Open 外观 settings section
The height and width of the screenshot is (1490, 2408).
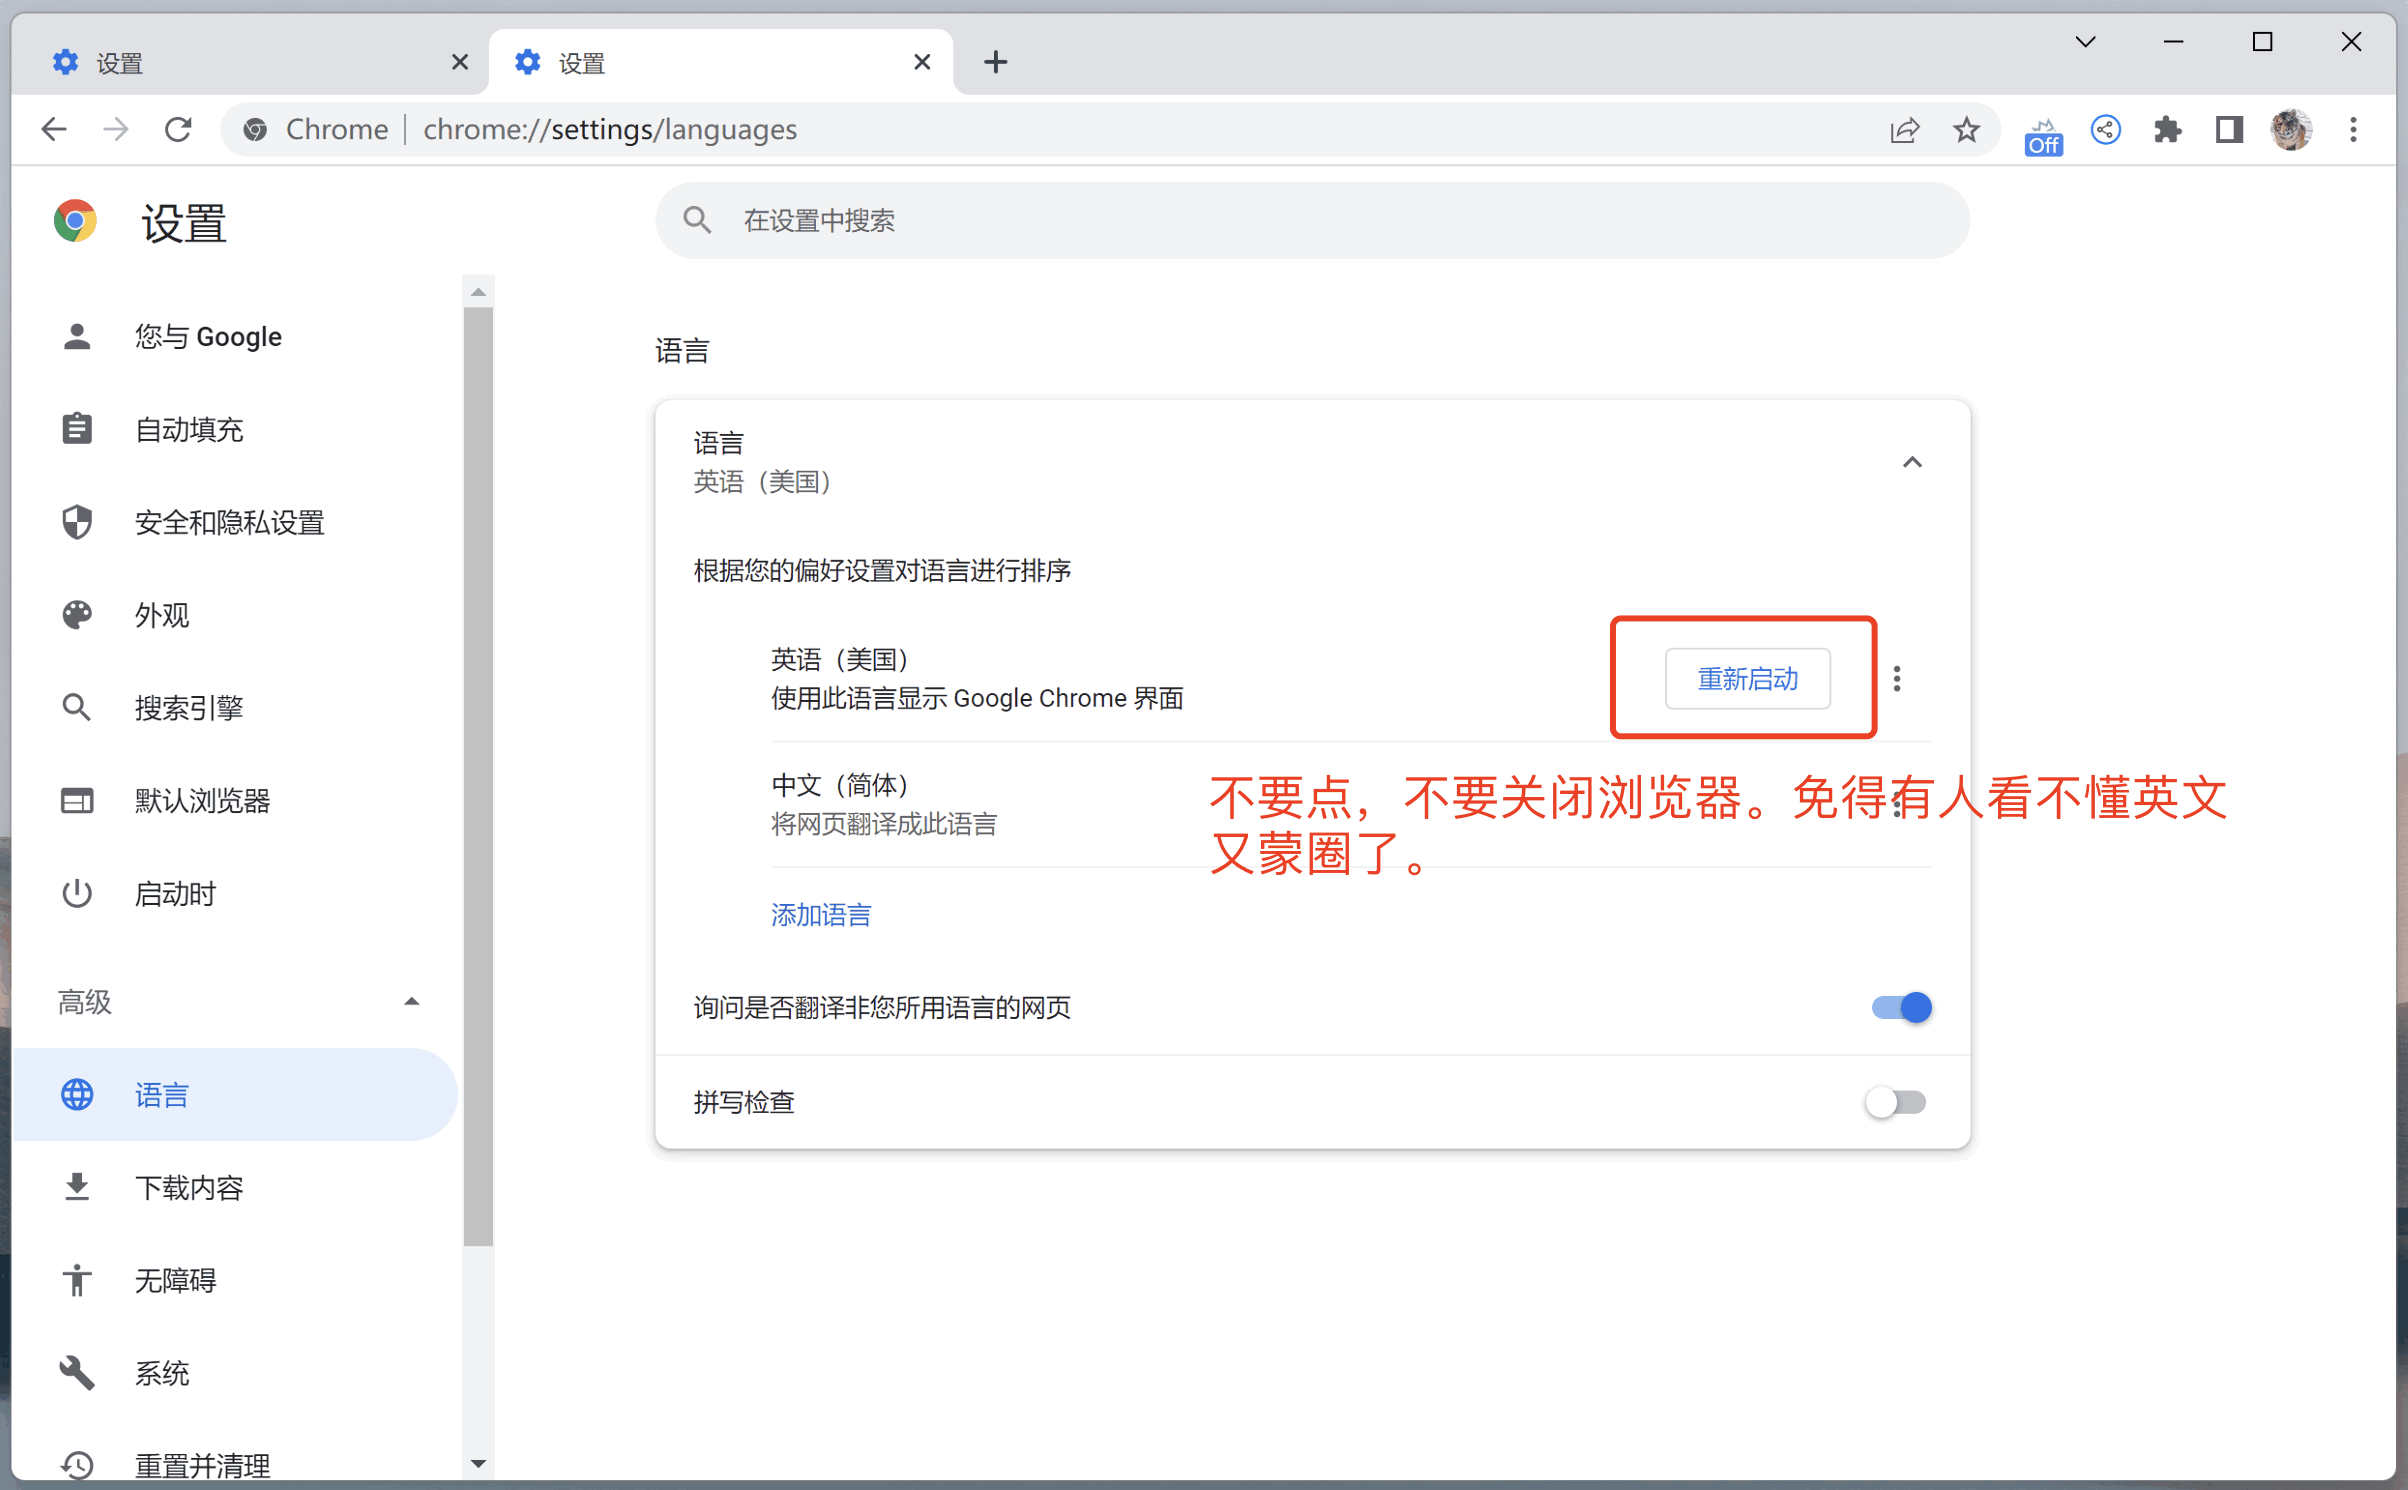235,615
